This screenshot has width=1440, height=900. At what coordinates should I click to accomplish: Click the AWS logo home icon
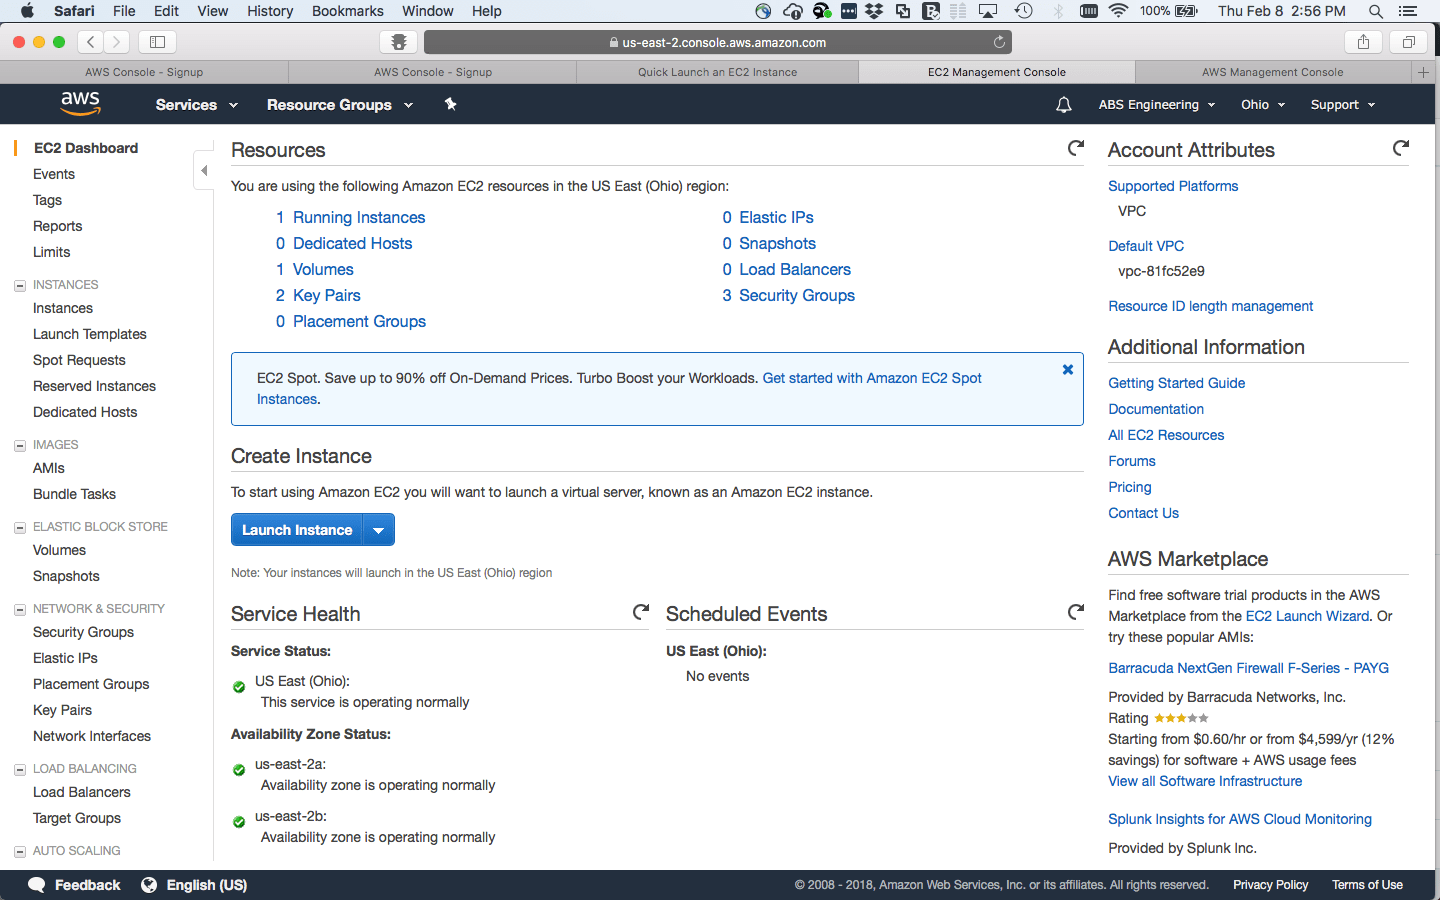point(80,103)
